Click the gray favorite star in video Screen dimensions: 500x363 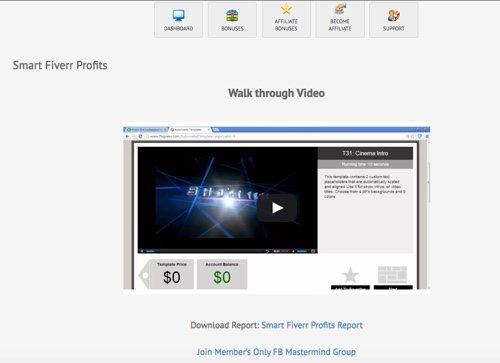coord(350,275)
